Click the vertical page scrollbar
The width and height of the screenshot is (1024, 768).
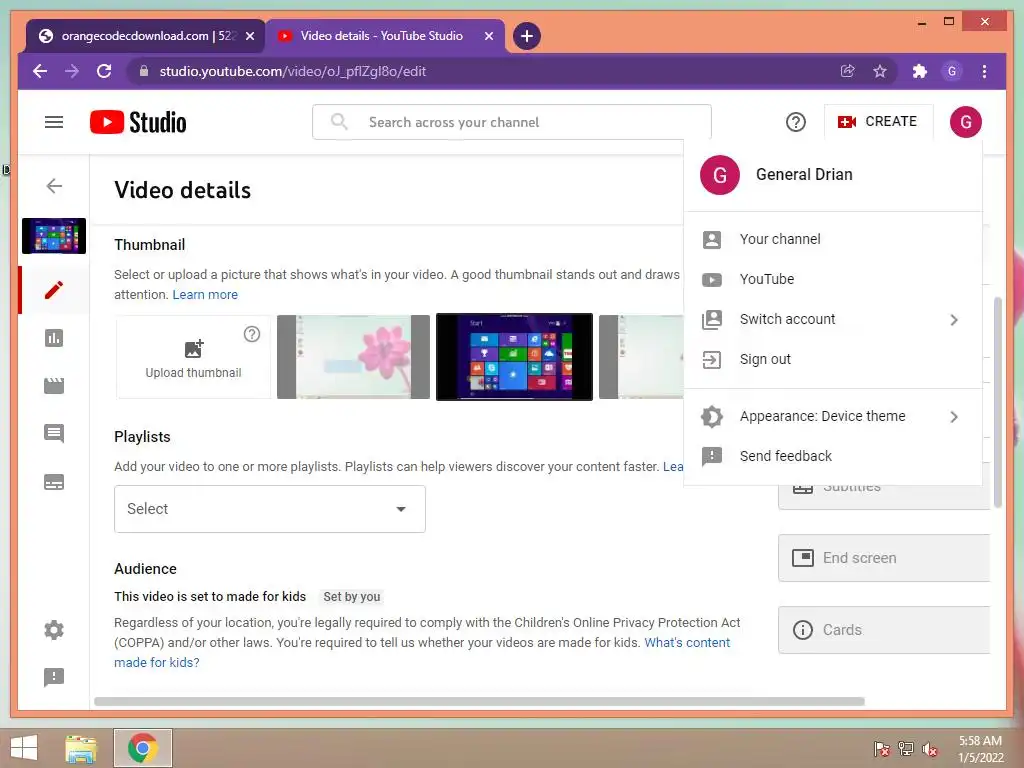coord(997,402)
